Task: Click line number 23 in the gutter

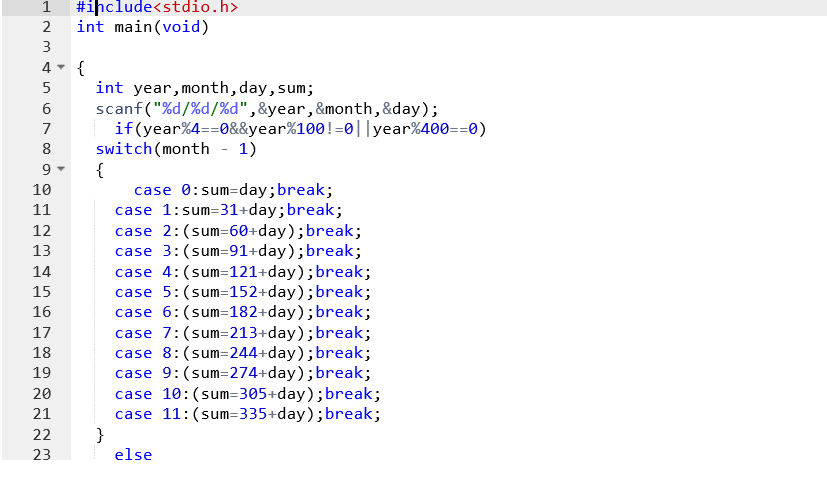Action: (x=42, y=454)
